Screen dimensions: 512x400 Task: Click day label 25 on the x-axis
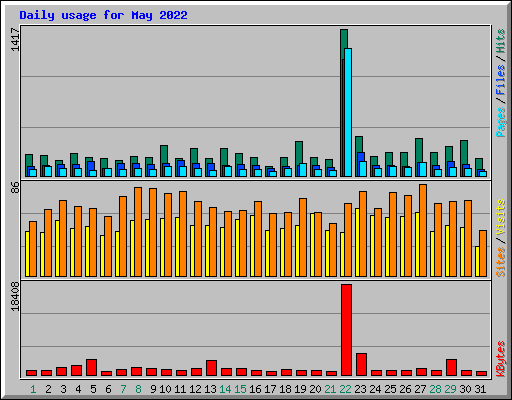390,389
